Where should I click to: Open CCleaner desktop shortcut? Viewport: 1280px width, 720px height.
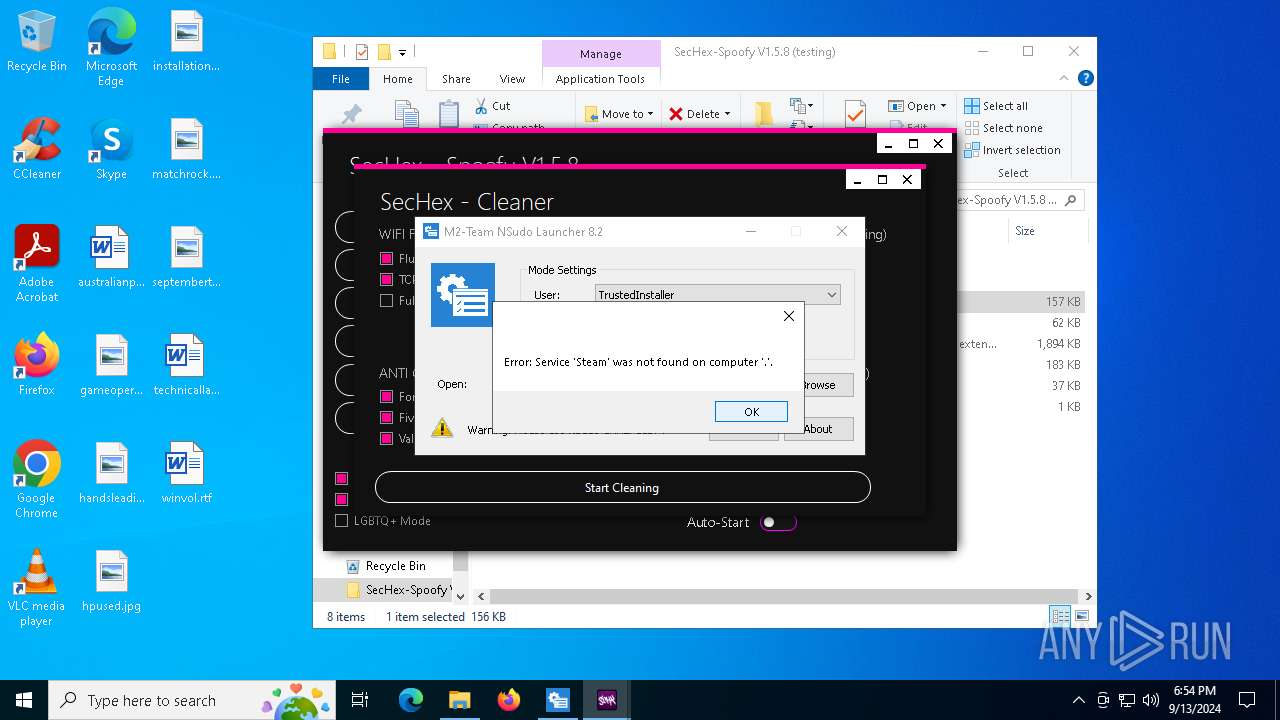click(x=37, y=148)
